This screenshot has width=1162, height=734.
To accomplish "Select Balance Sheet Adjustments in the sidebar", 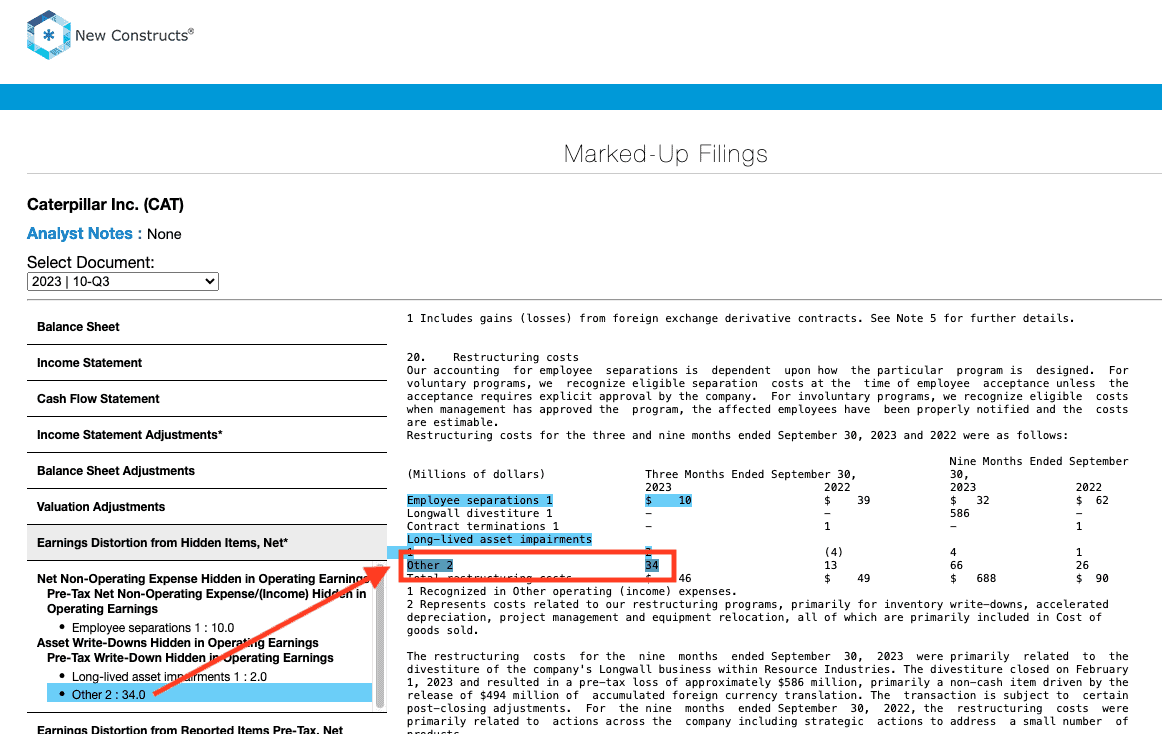I will [x=207, y=471].
